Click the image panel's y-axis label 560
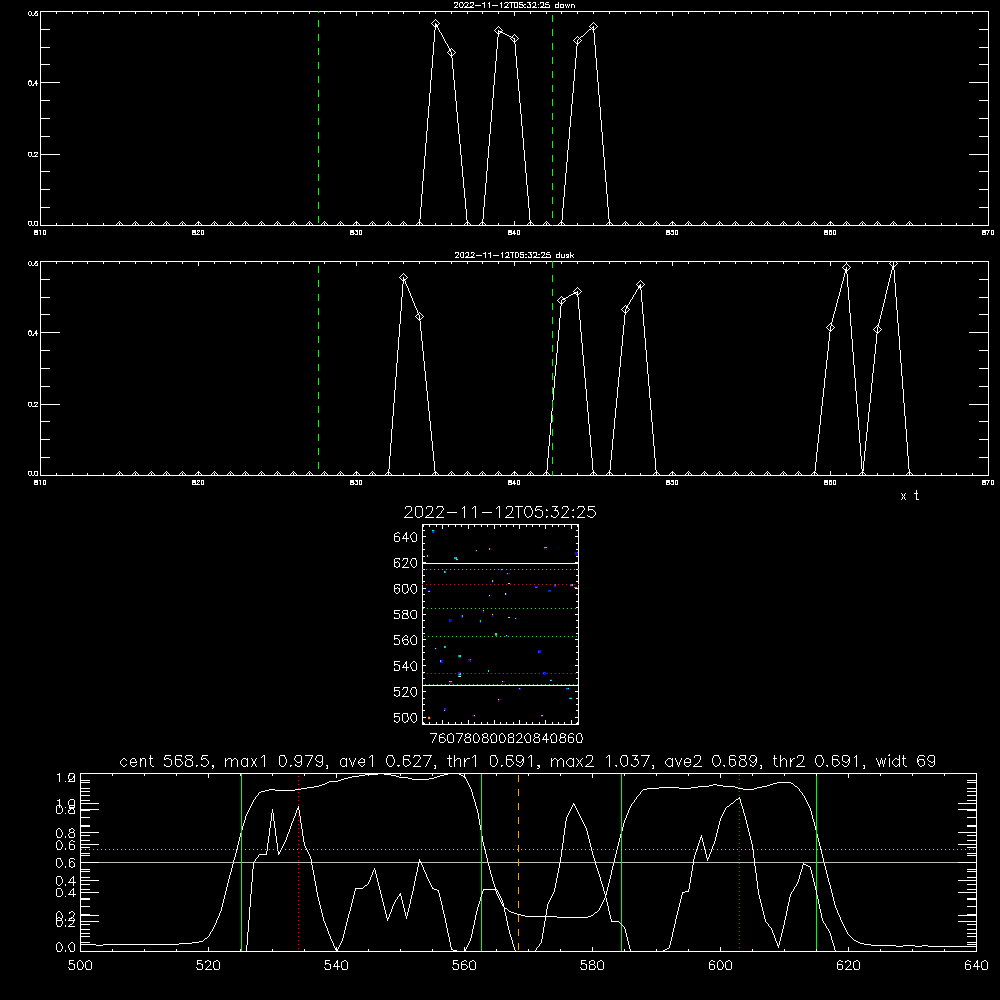 pyautogui.click(x=406, y=640)
